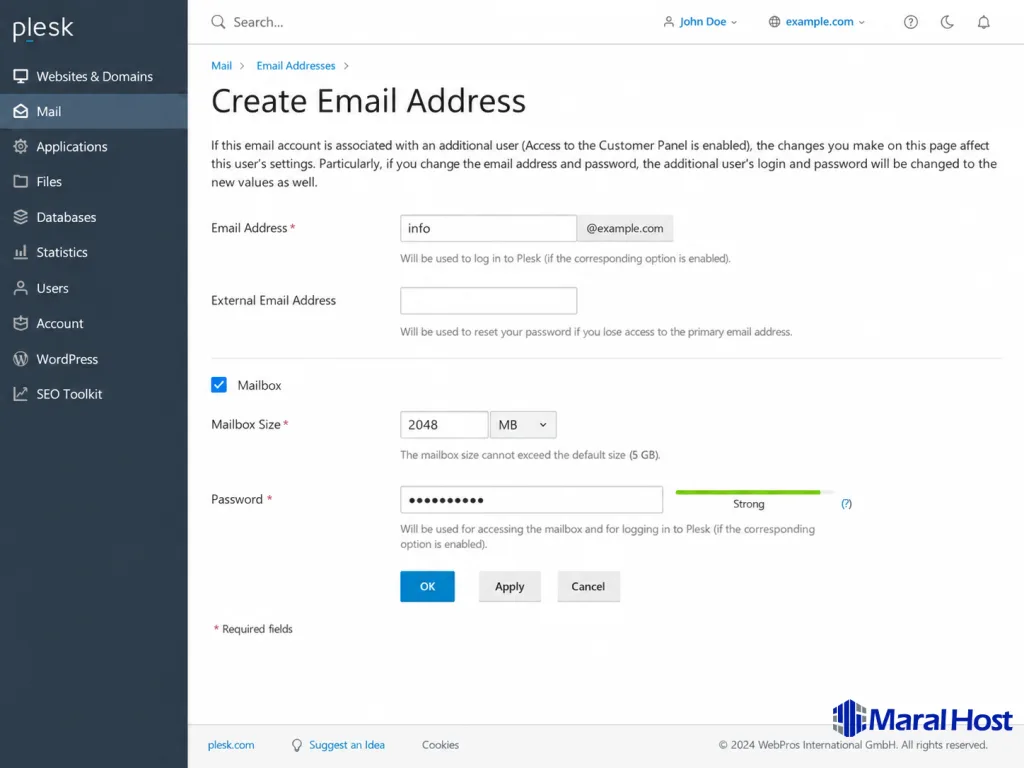Open notifications bell icon

click(x=984, y=22)
